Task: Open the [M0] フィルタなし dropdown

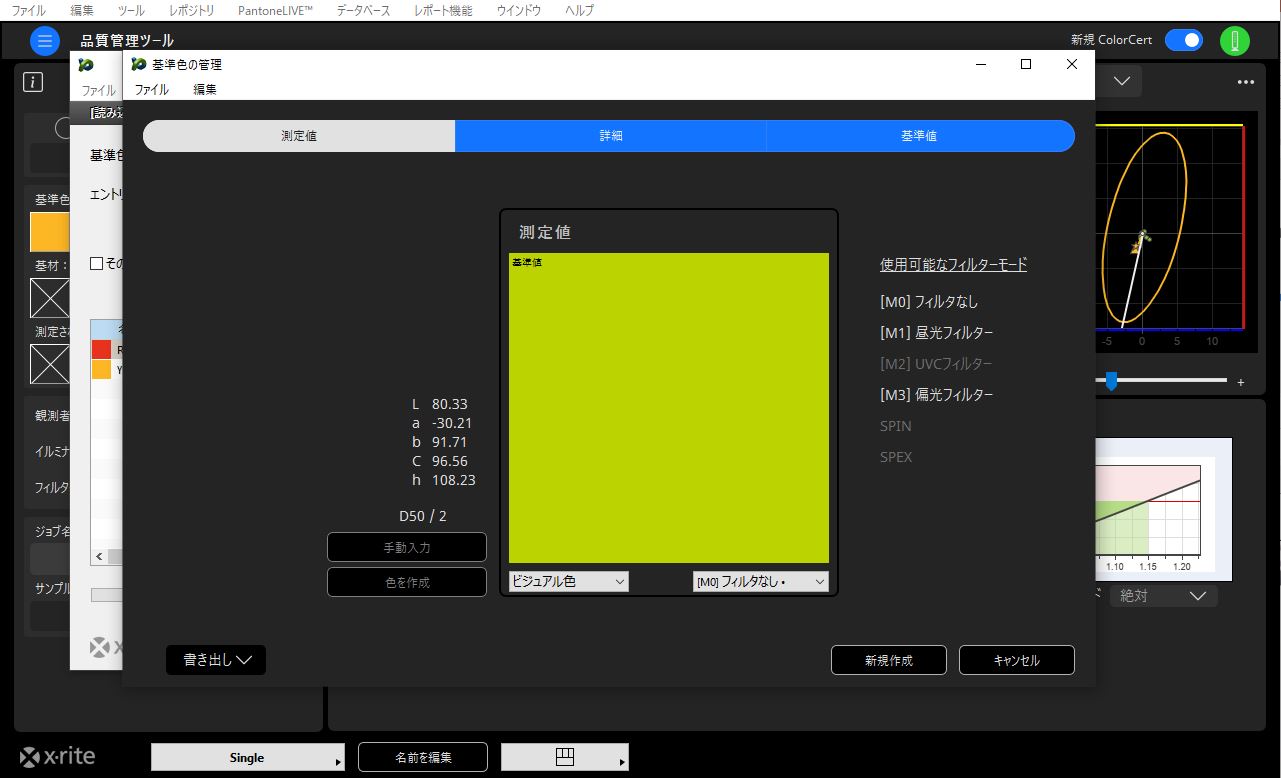Action: click(760, 581)
